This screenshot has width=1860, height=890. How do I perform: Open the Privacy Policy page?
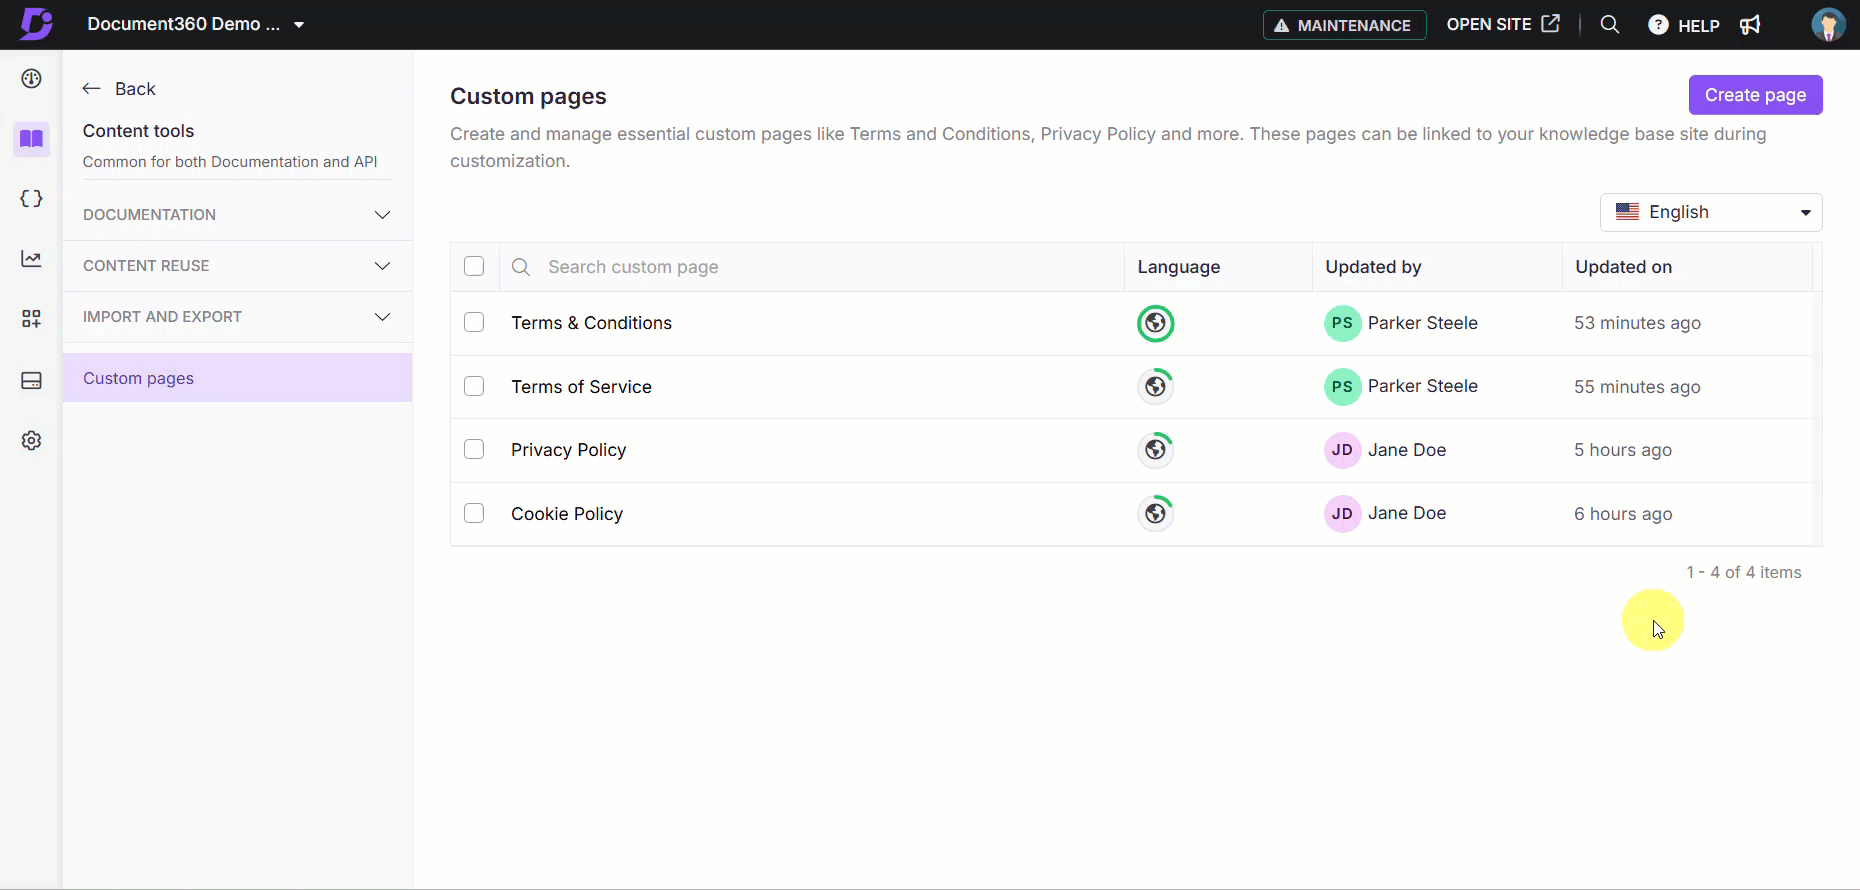(568, 450)
